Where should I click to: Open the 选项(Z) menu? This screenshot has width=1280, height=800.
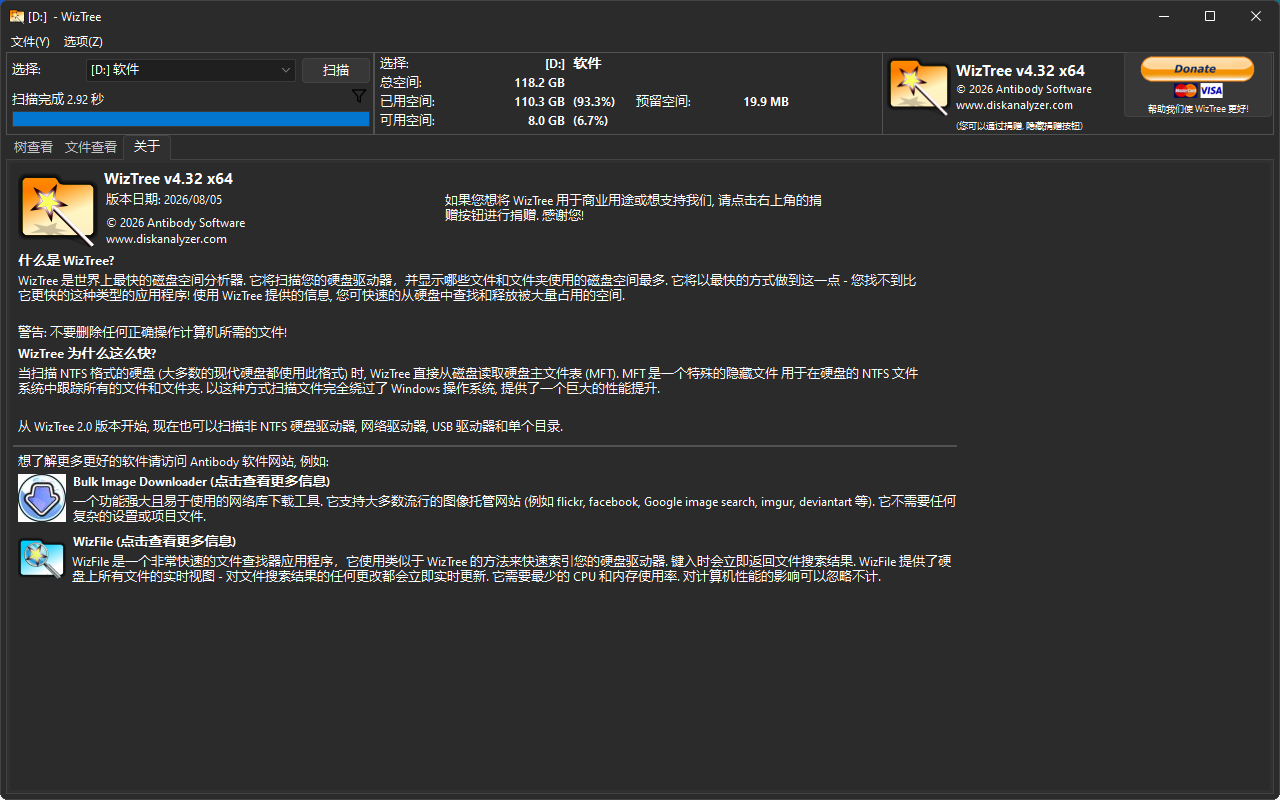[x=83, y=42]
